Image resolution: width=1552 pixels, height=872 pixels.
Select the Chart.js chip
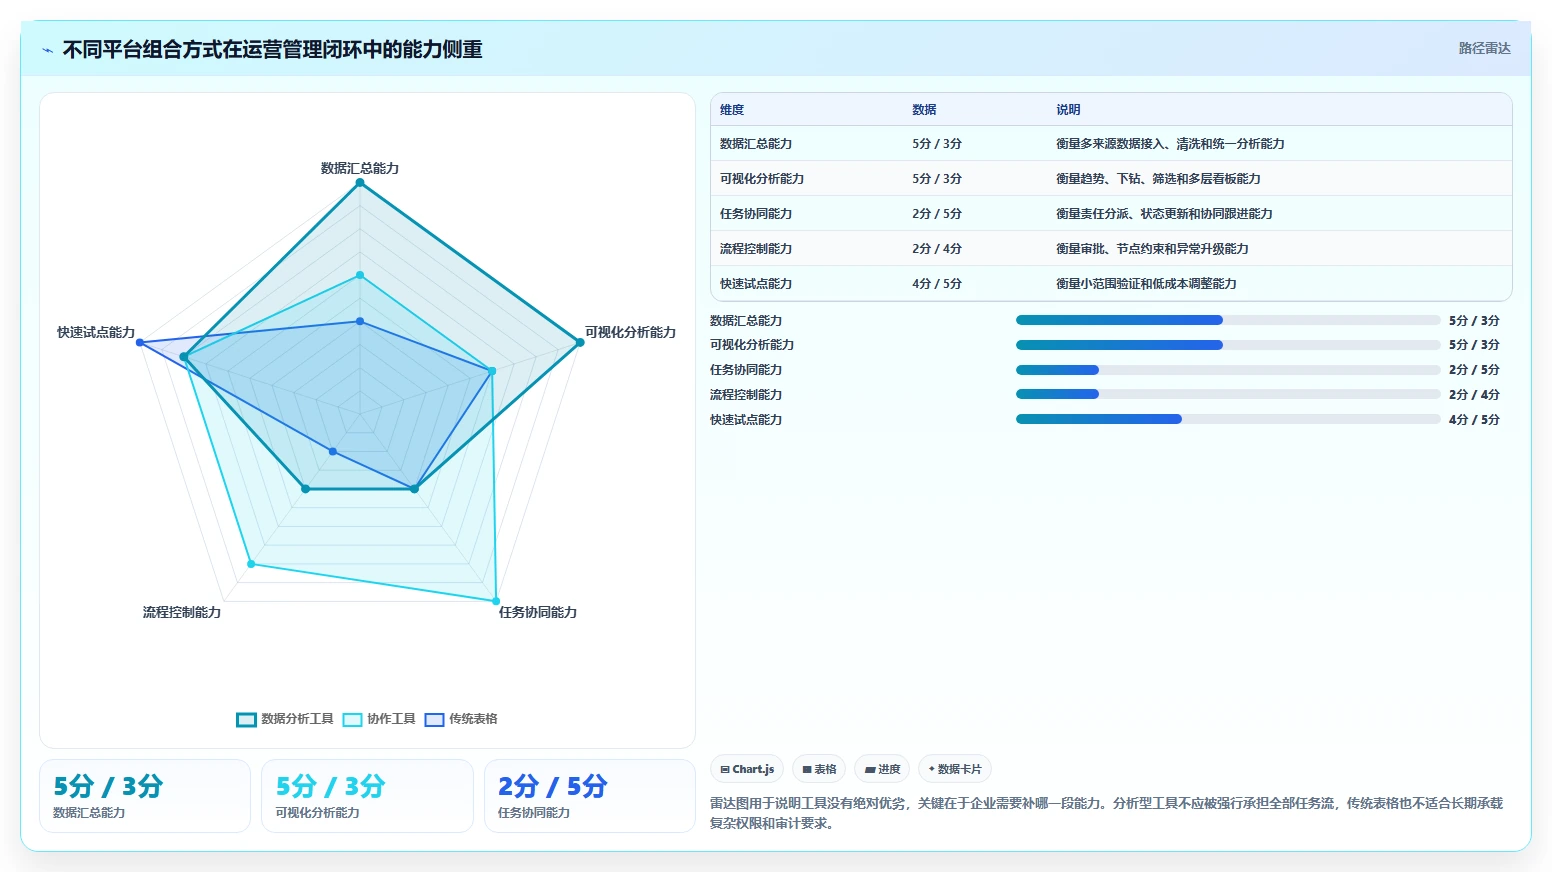[x=747, y=769]
